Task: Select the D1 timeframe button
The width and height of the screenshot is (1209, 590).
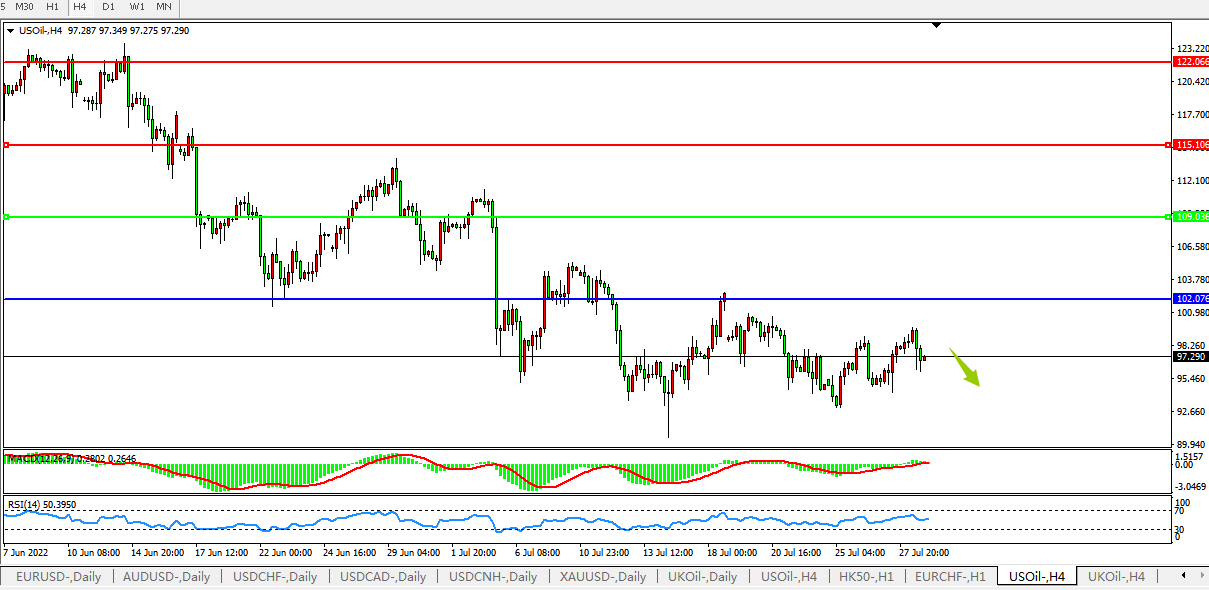Action: point(110,7)
